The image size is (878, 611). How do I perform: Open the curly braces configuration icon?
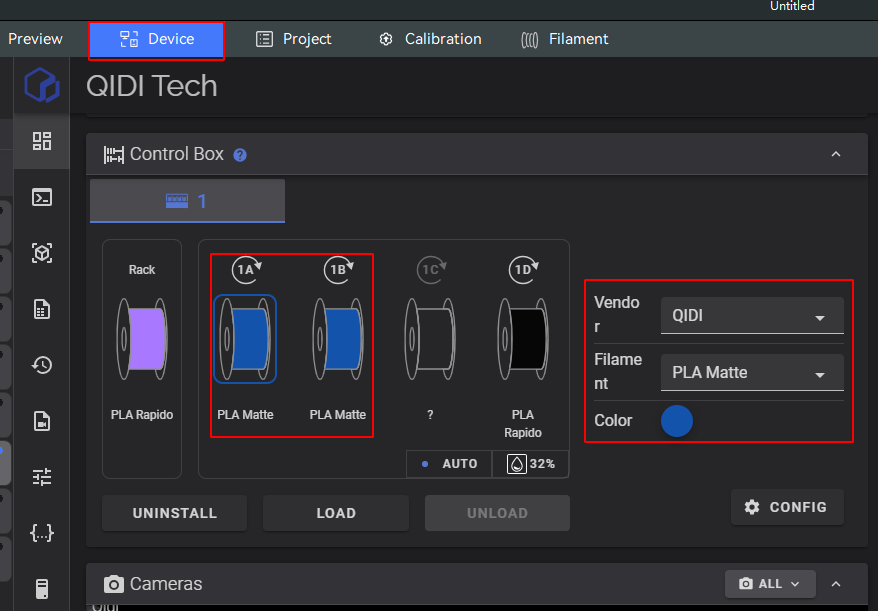coord(42,533)
